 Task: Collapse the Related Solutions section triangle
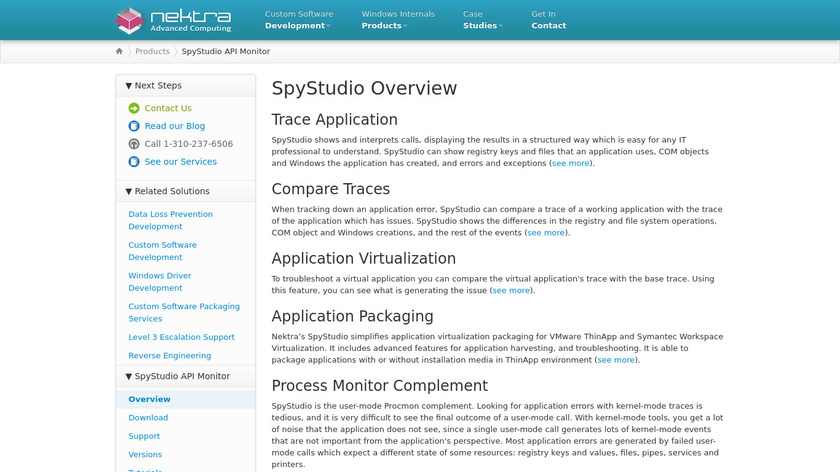tap(129, 191)
